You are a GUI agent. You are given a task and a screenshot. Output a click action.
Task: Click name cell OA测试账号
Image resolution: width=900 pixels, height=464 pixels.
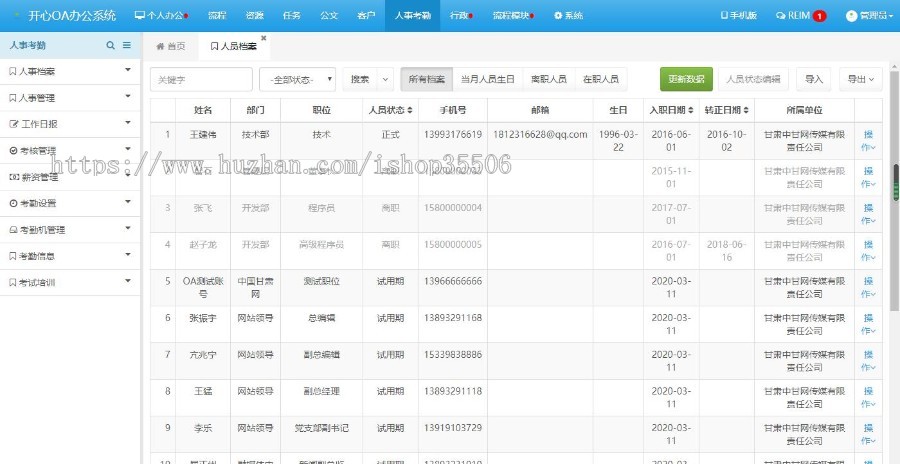tap(203, 288)
